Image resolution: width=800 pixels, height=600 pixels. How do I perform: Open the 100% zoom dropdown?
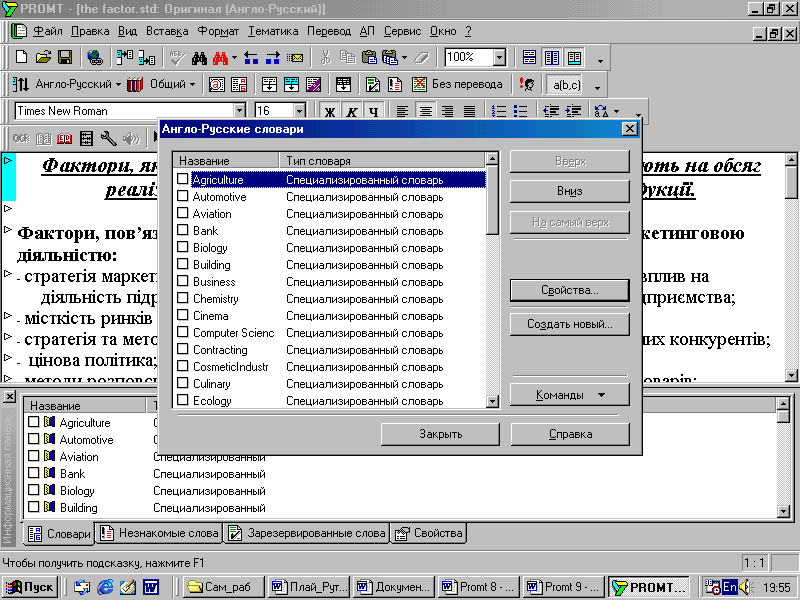point(499,57)
